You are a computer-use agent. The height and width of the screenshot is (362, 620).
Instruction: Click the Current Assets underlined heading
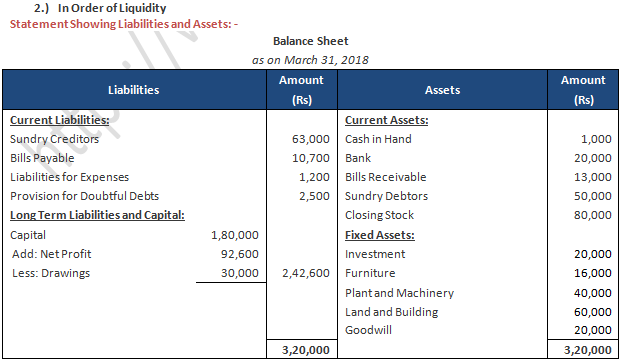coord(386,120)
